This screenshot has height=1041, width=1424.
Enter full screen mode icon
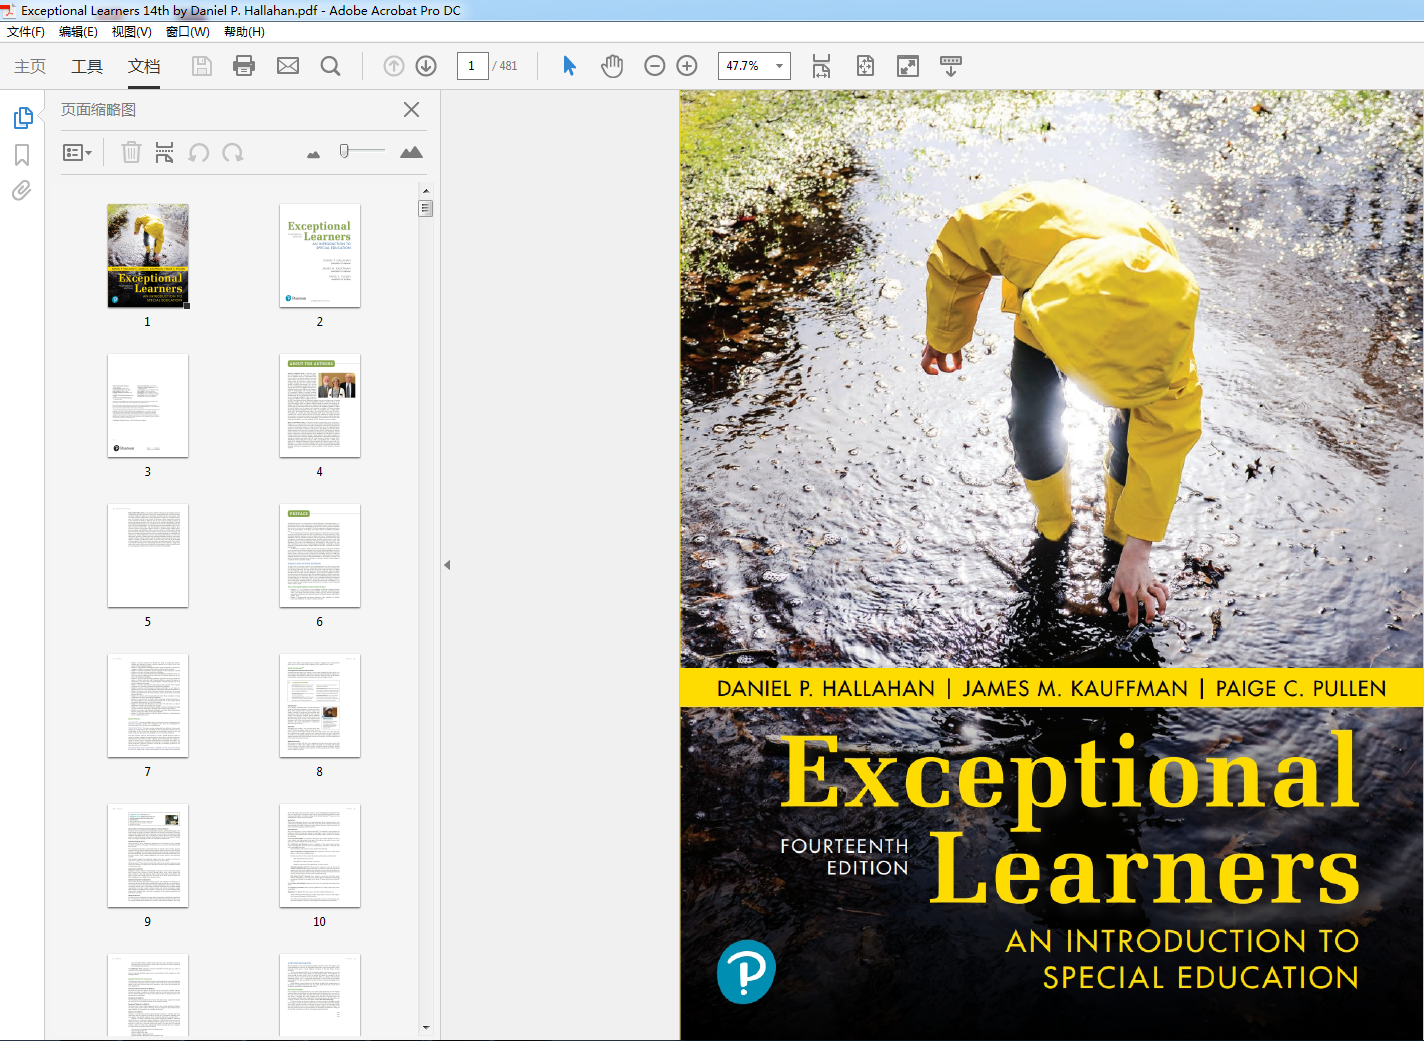coord(908,66)
